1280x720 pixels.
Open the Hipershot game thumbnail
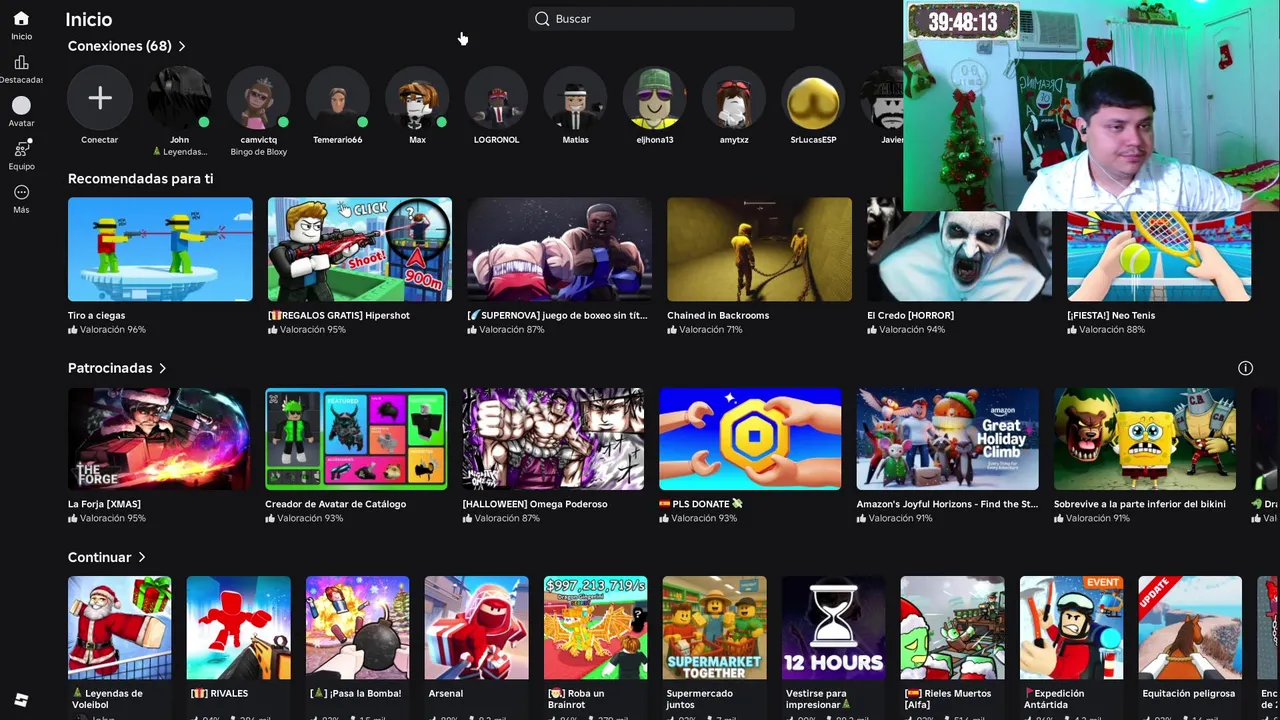[x=360, y=249]
